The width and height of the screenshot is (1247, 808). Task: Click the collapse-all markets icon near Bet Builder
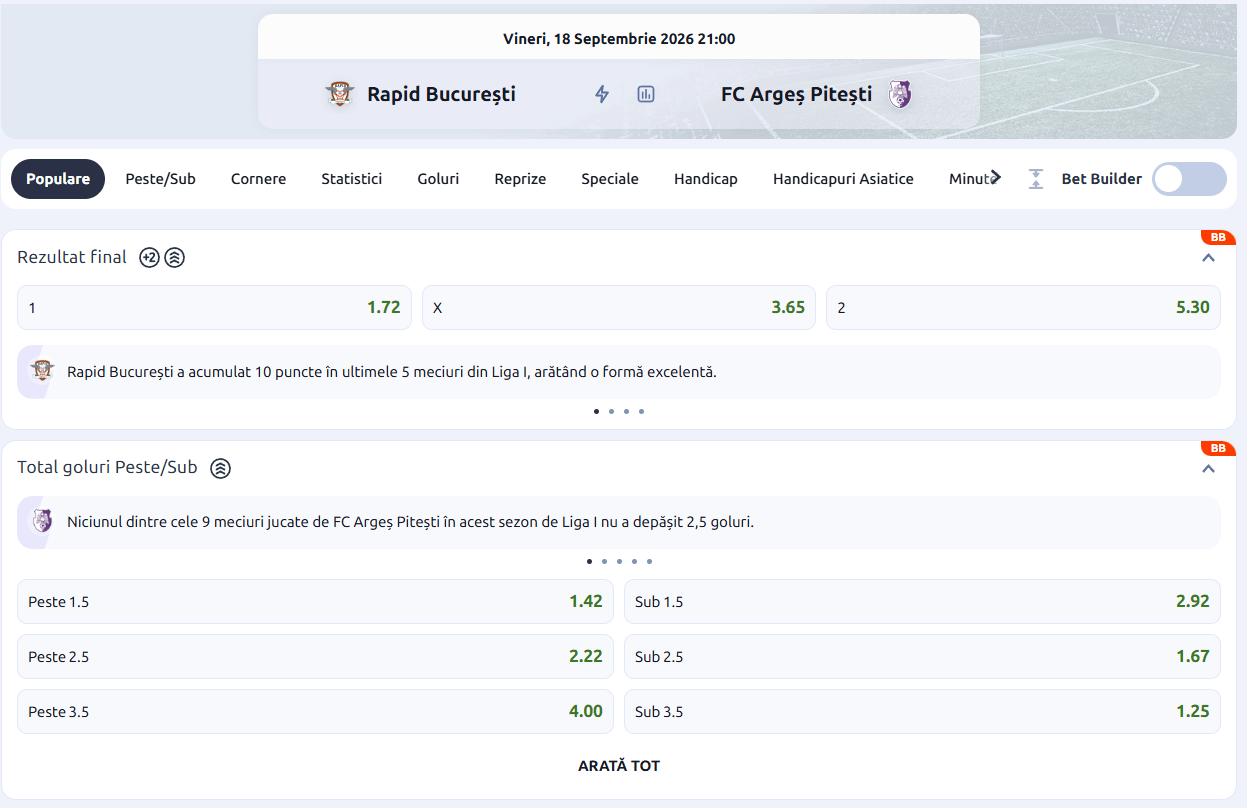pyautogui.click(x=1036, y=179)
